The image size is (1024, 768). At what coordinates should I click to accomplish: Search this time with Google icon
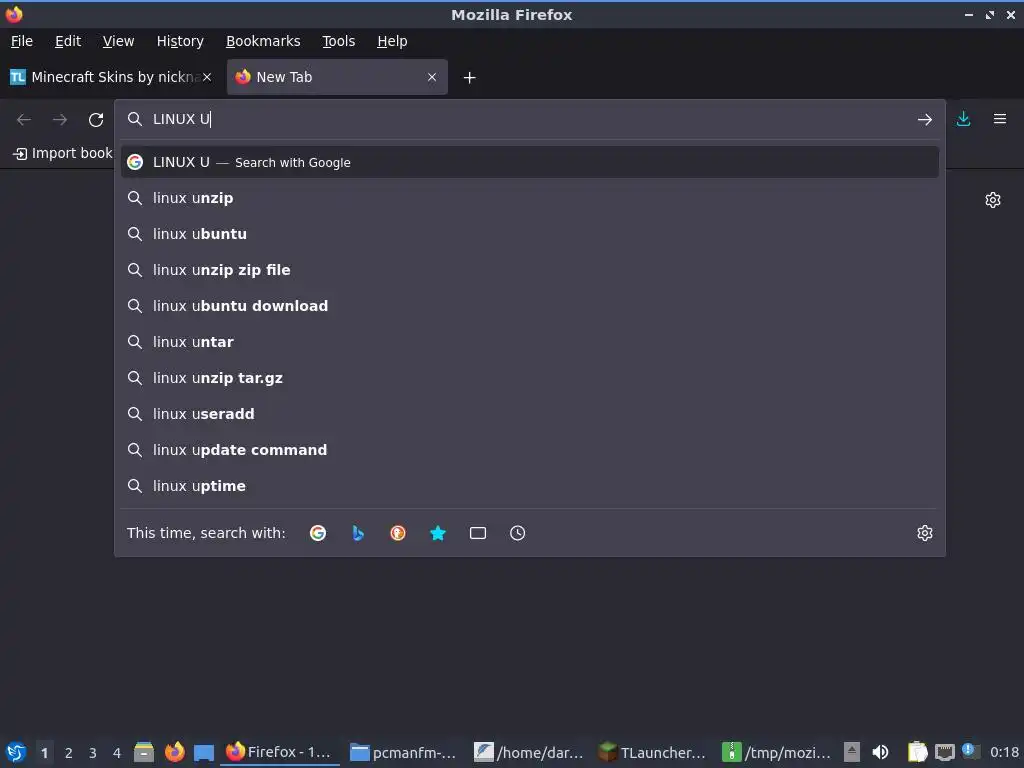(x=318, y=533)
